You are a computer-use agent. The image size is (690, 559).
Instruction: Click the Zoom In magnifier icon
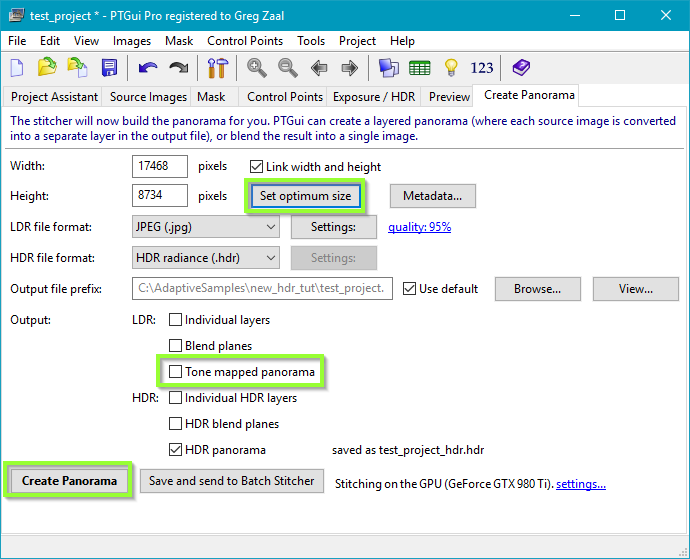pos(257,68)
